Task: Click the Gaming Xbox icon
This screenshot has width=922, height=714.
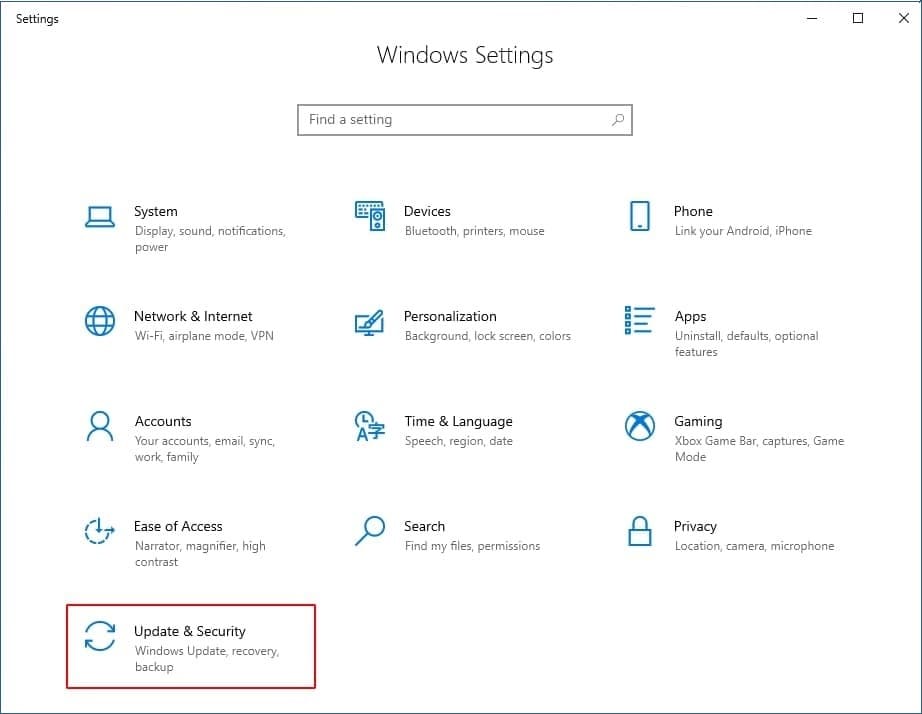Action: (640, 426)
